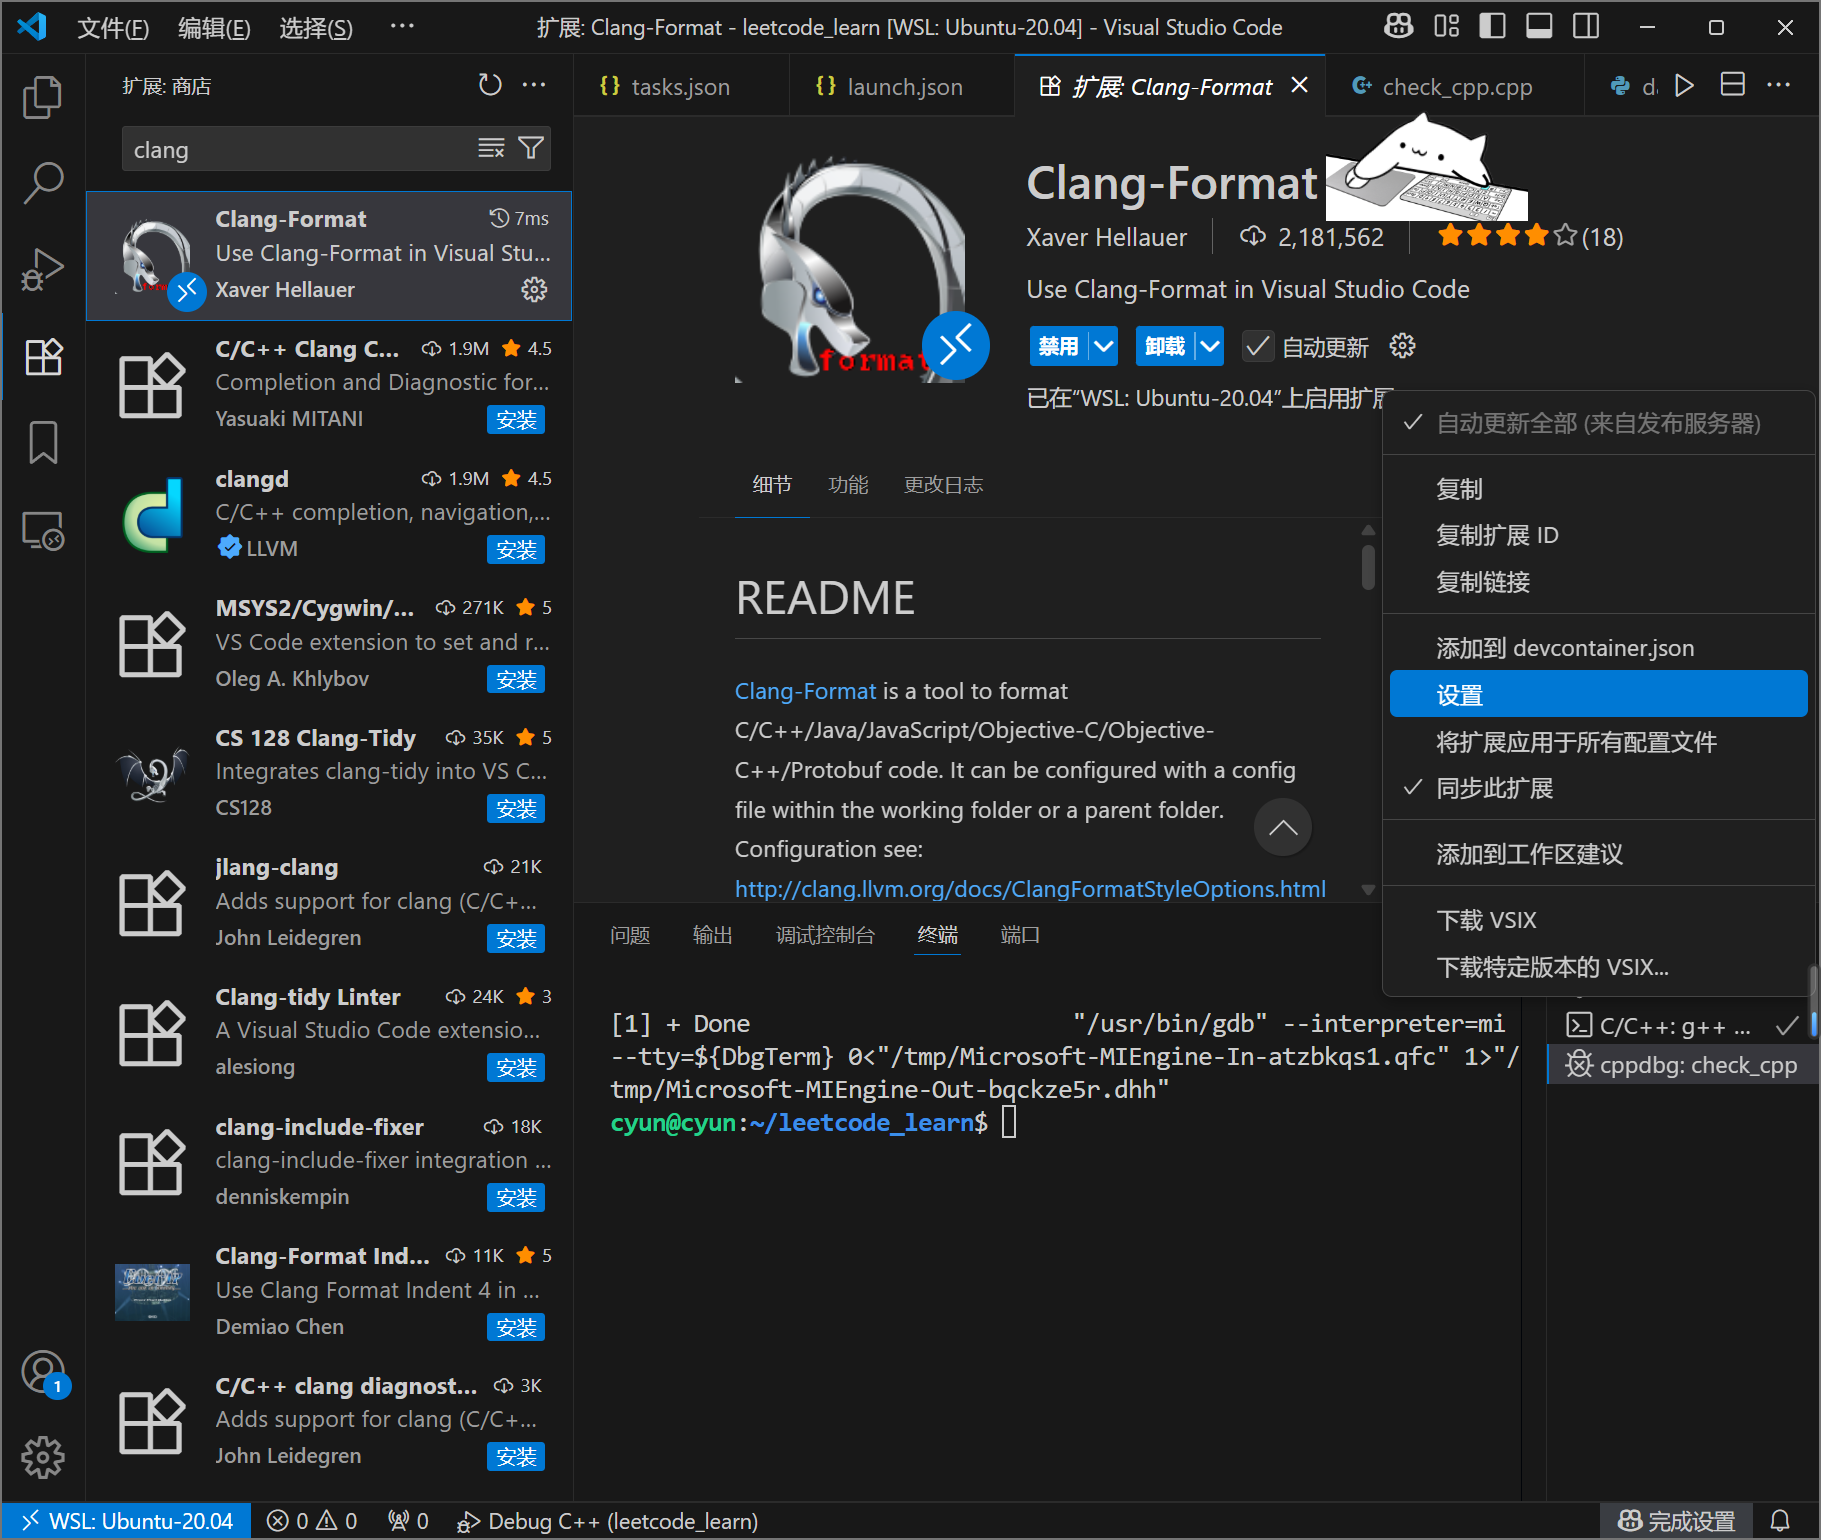Select 设置 in the context menu
Image resolution: width=1821 pixels, height=1540 pixels.
pyautogui.click(x=1598, y=695)
